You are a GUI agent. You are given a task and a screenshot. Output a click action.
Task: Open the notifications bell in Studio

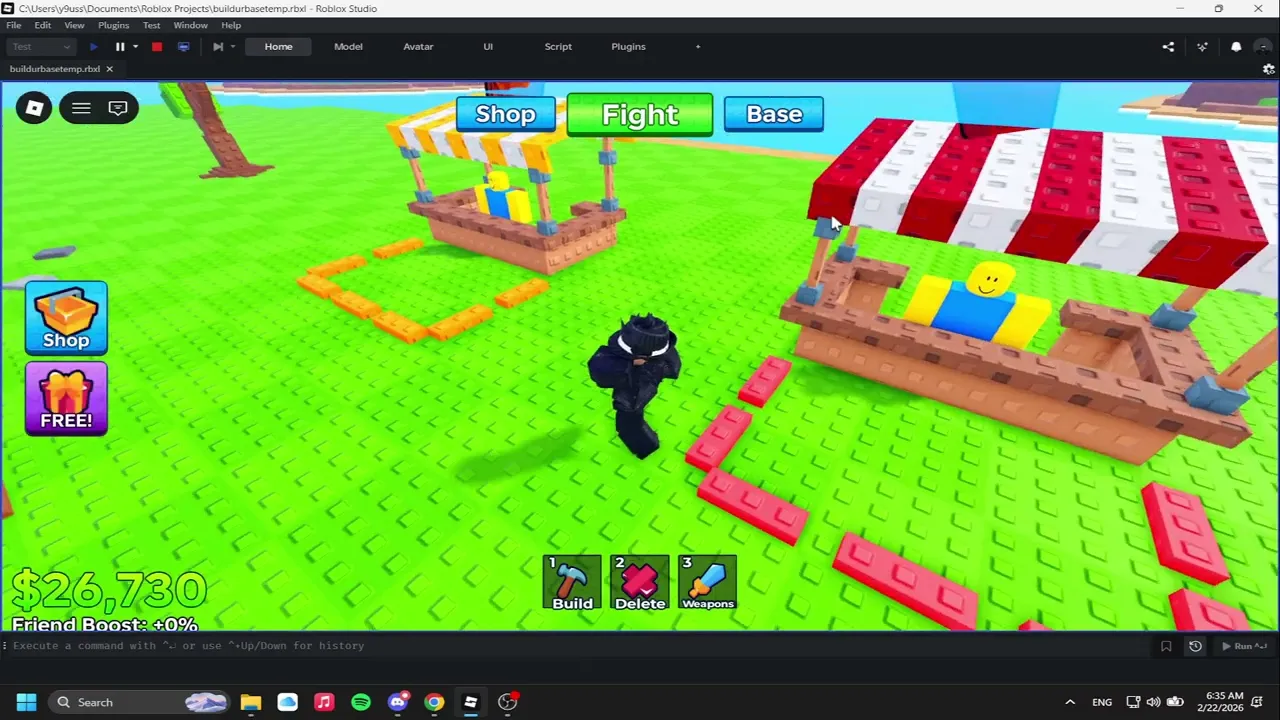1236,46
